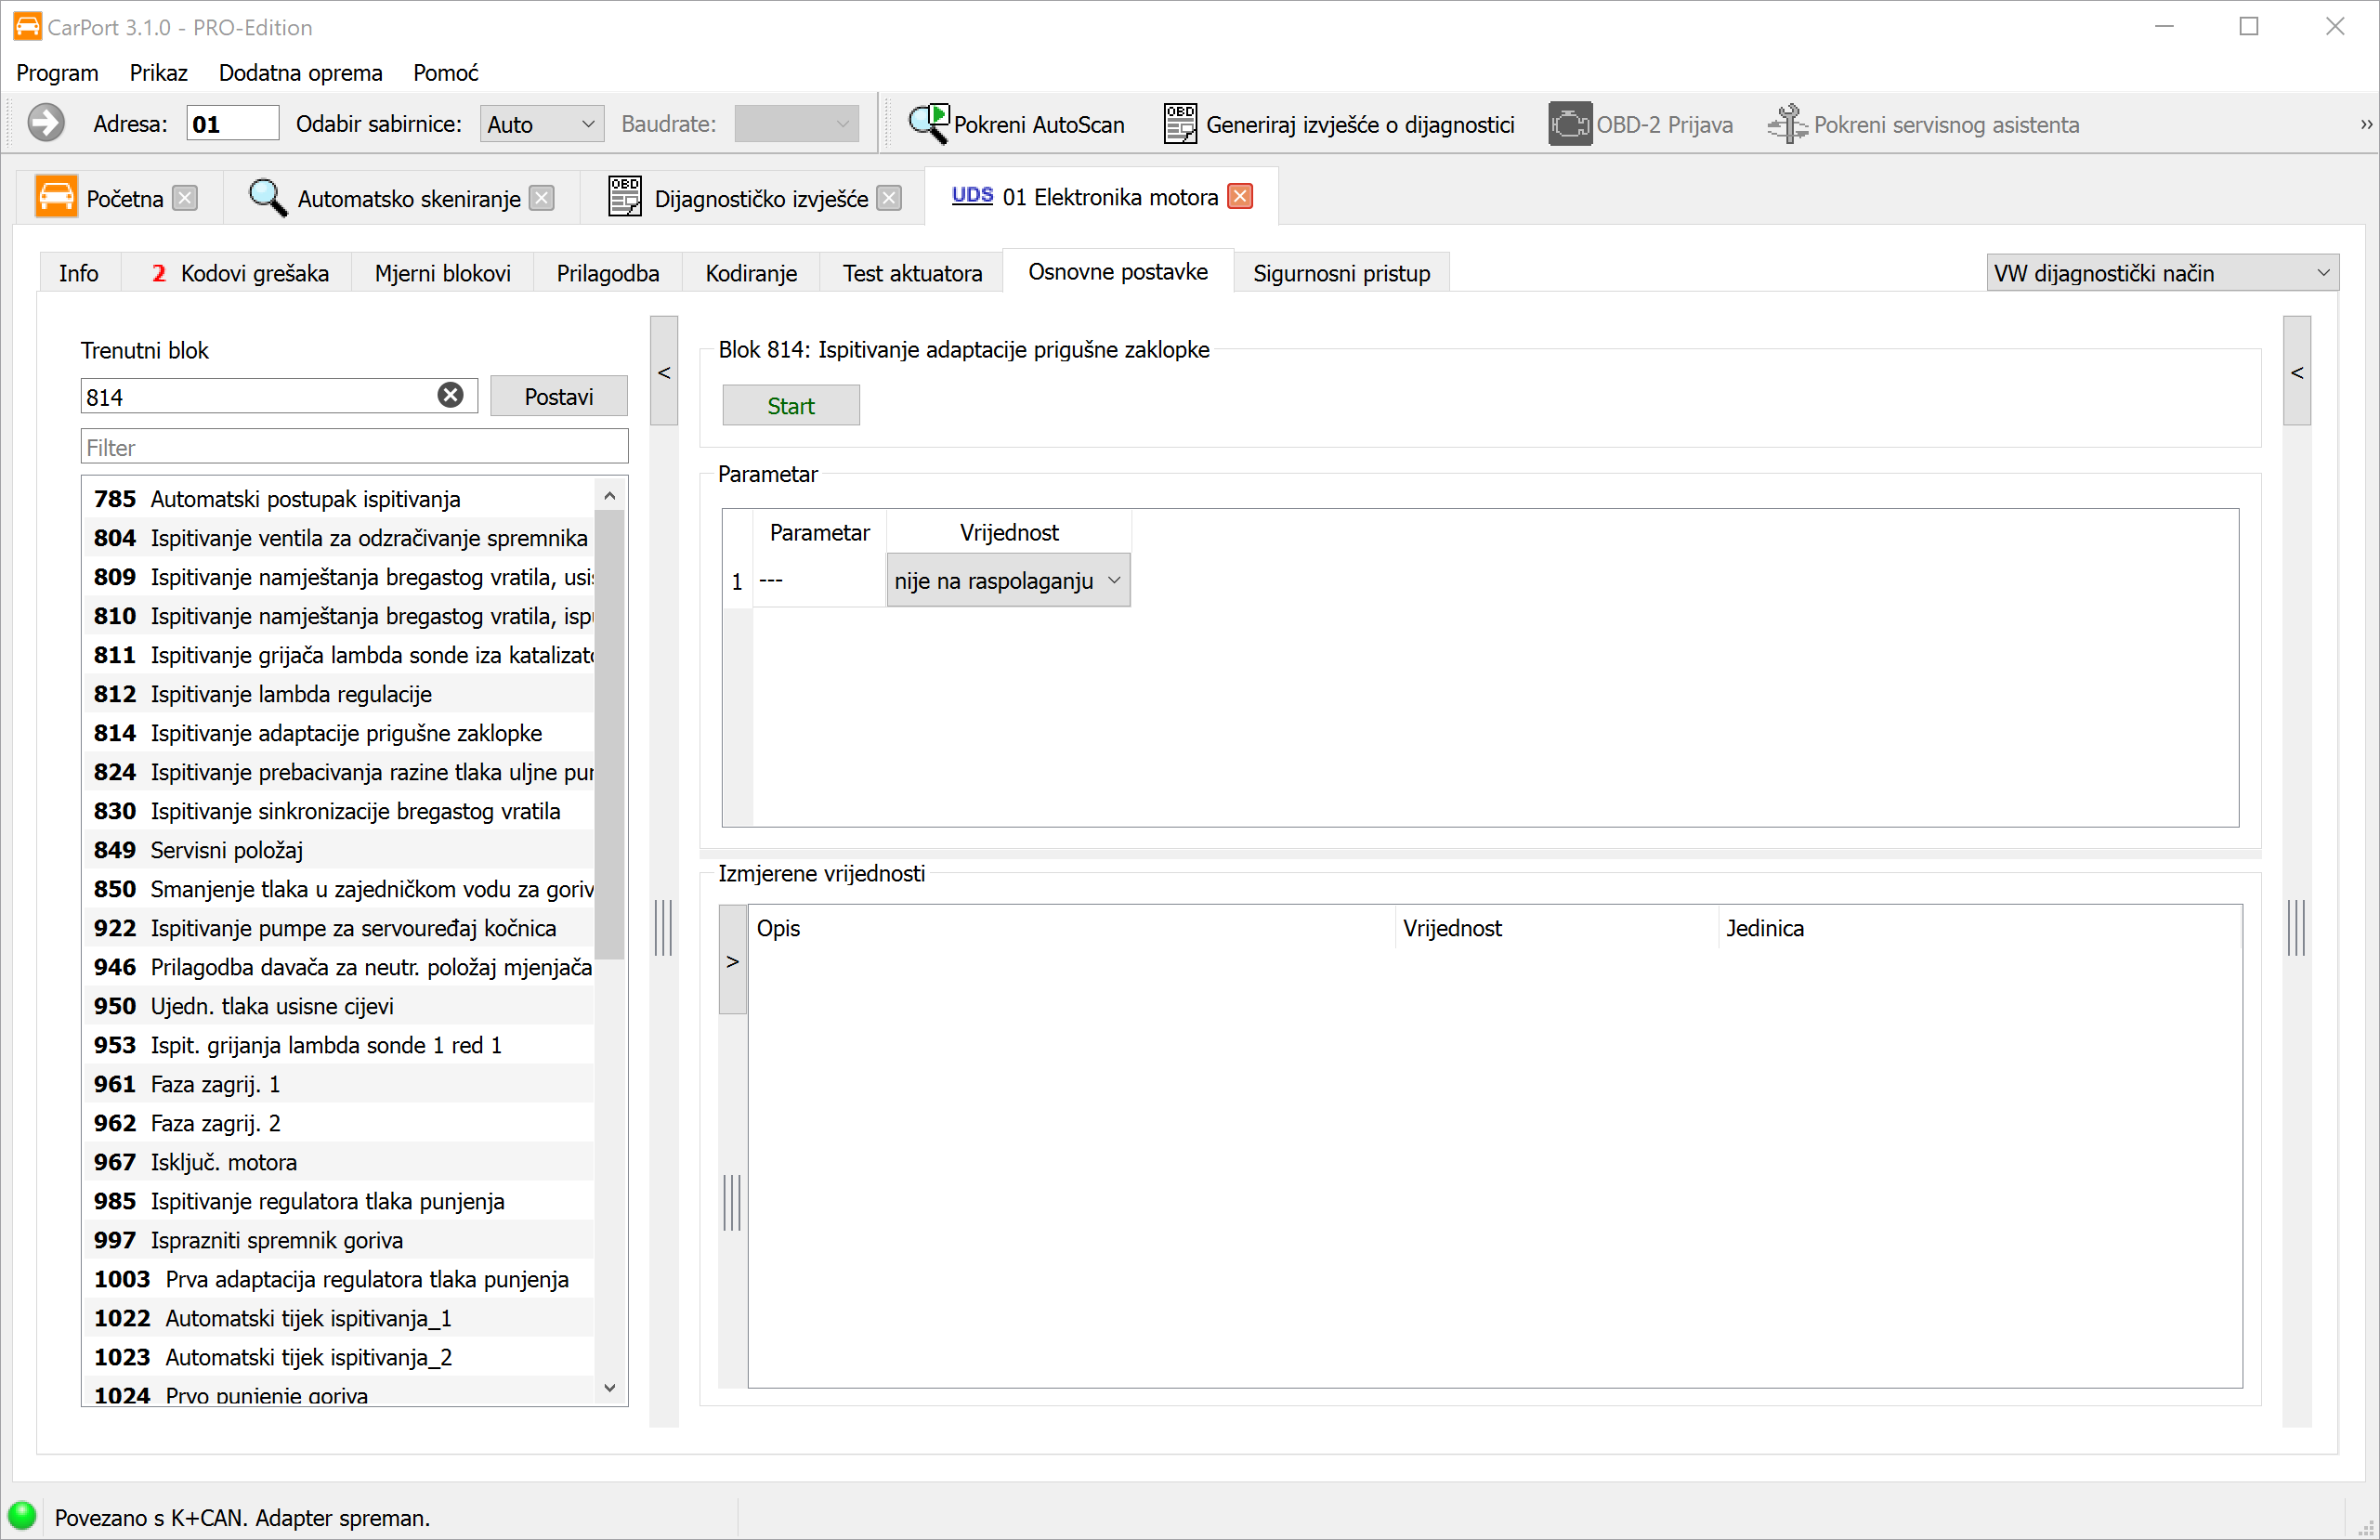Generate the diagnostic report via toolbar icon

pos(1180,124)
